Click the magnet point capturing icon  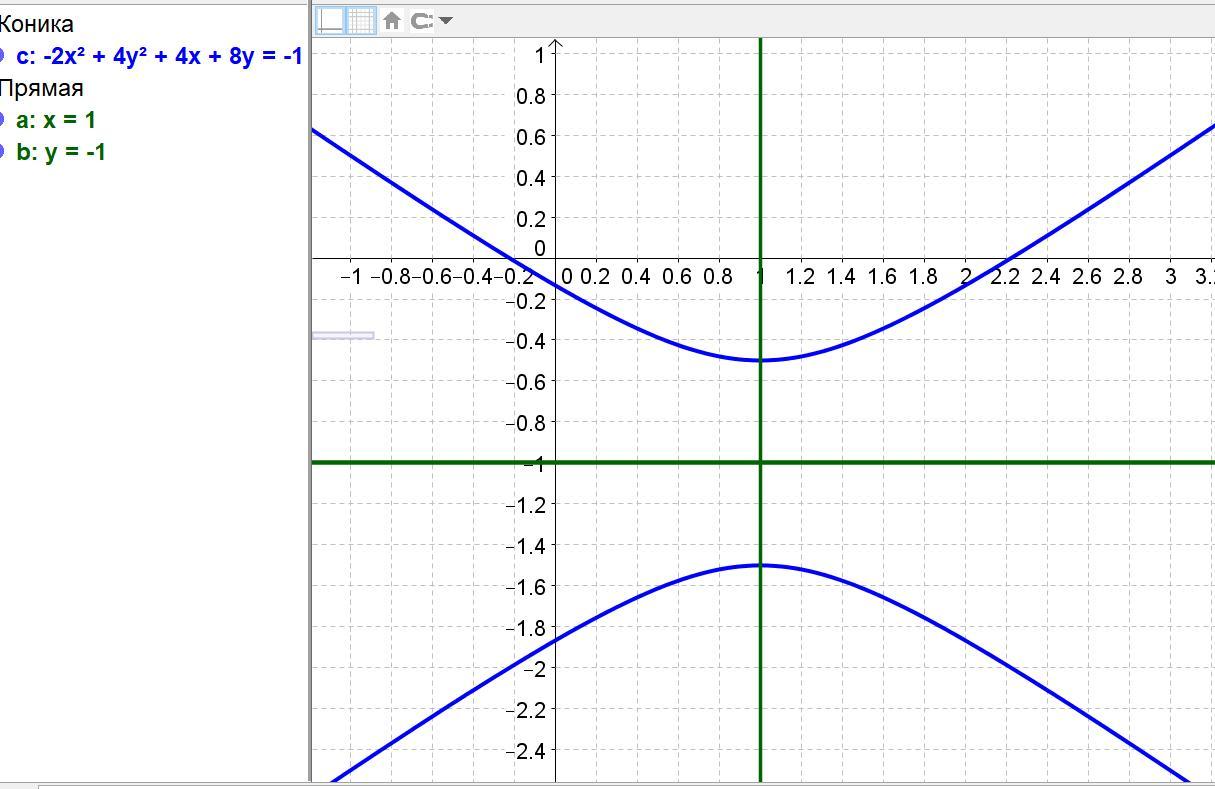coord(423,20)
